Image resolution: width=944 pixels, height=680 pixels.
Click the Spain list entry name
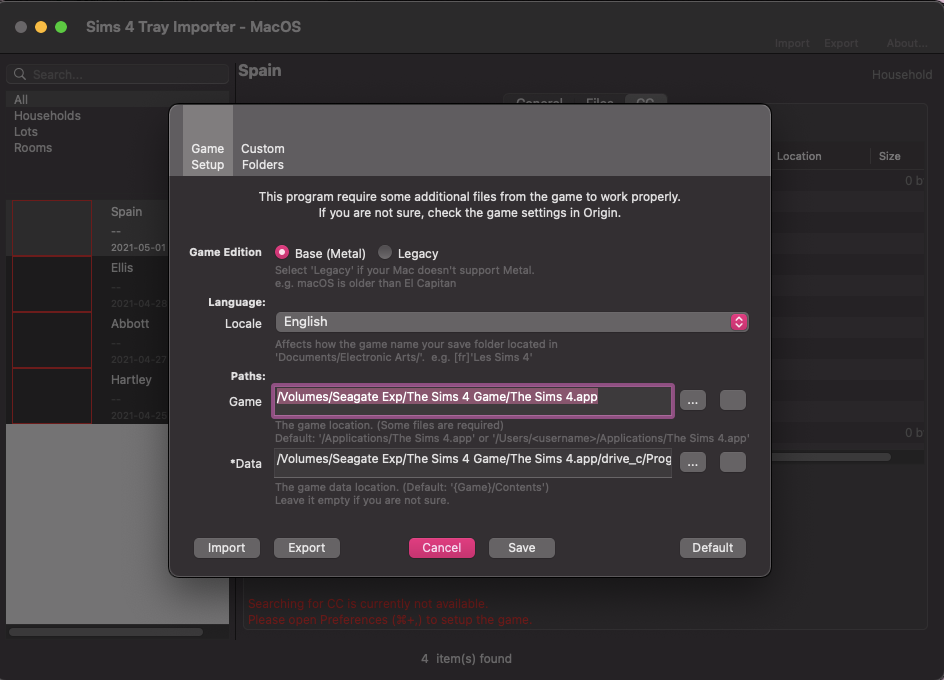pyautogui.click(x=126, y=211)
